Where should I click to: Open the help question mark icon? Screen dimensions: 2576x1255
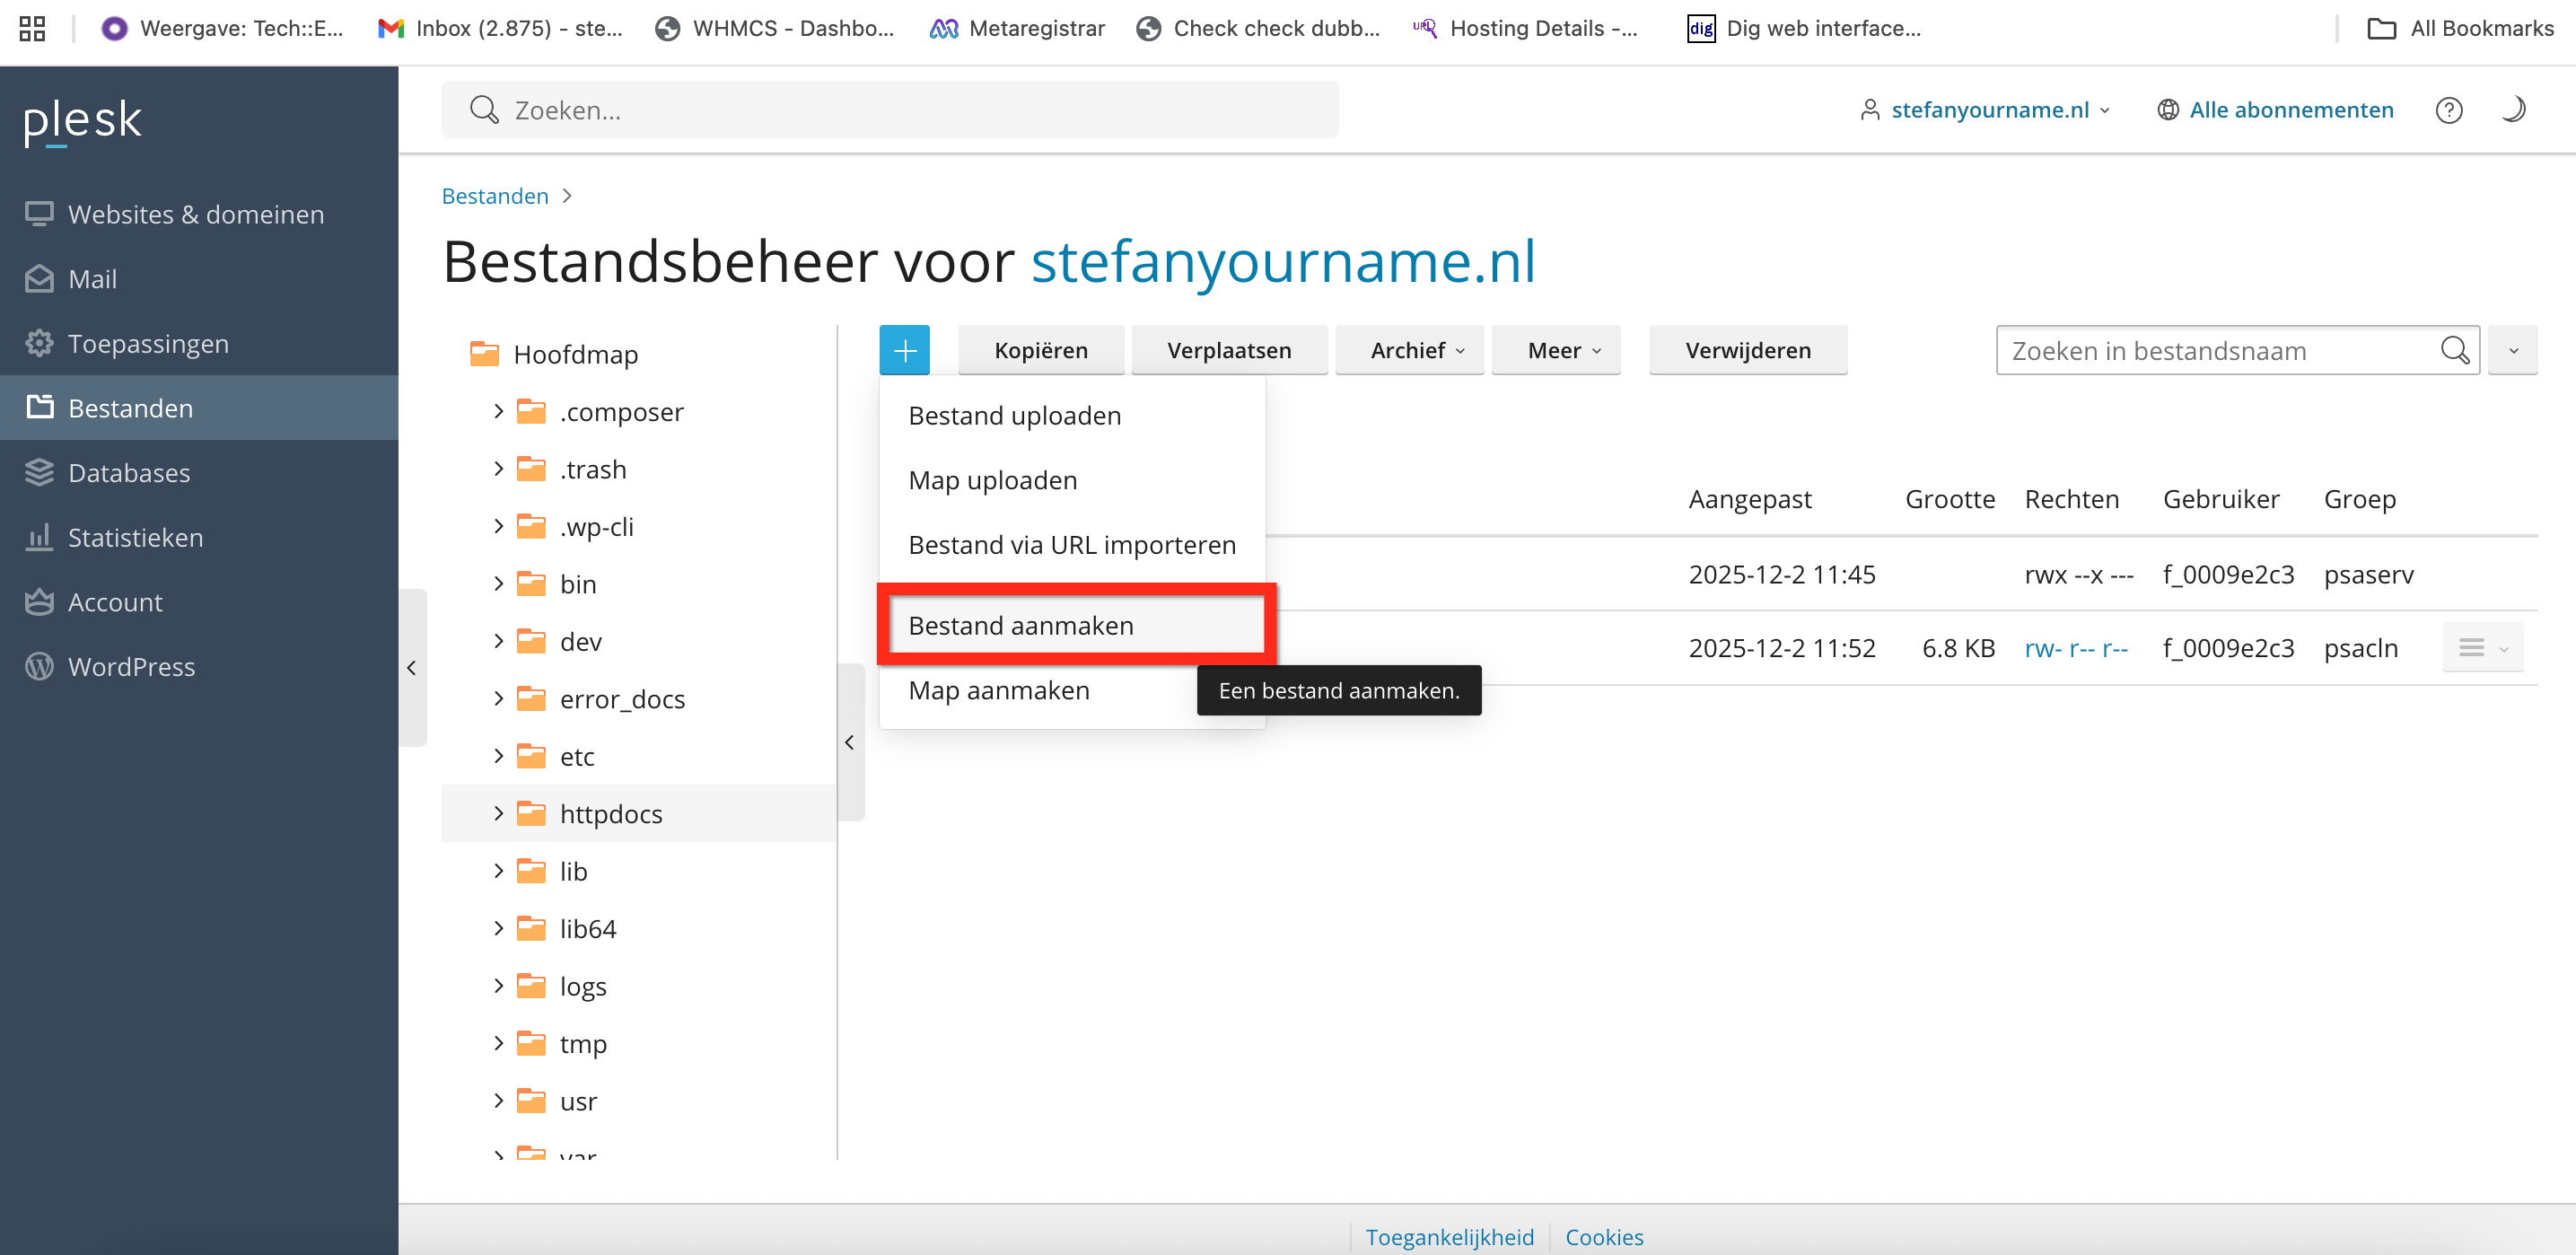coord(2448,110)
